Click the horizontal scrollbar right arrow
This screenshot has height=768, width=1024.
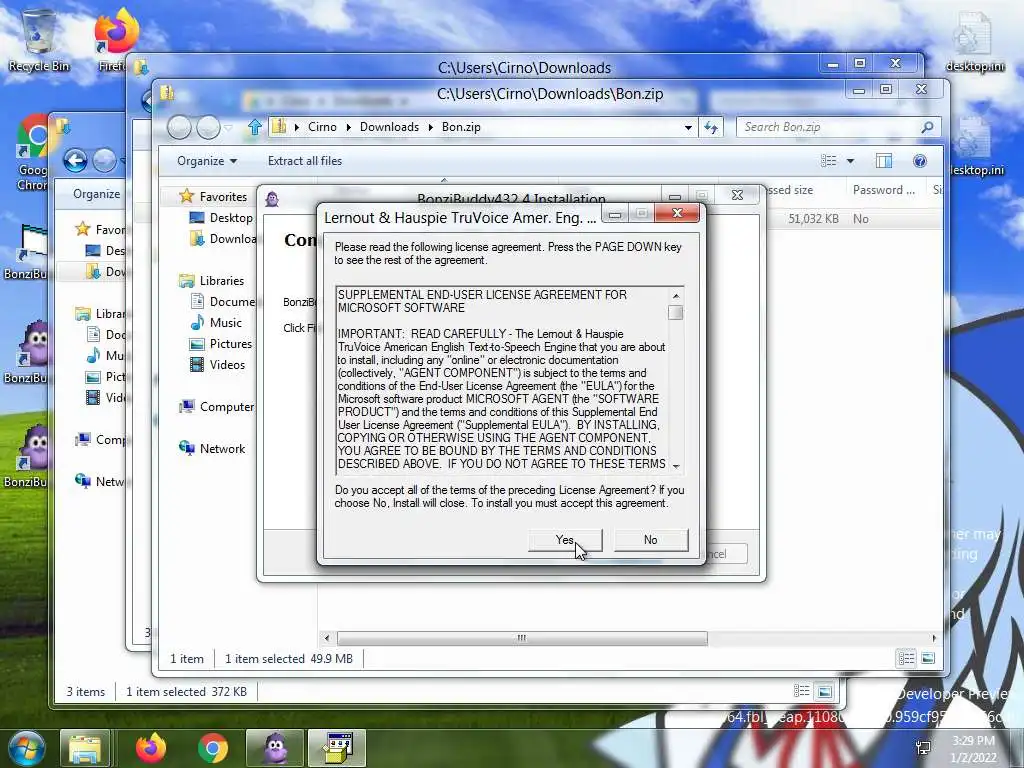[x=934, y=638]
